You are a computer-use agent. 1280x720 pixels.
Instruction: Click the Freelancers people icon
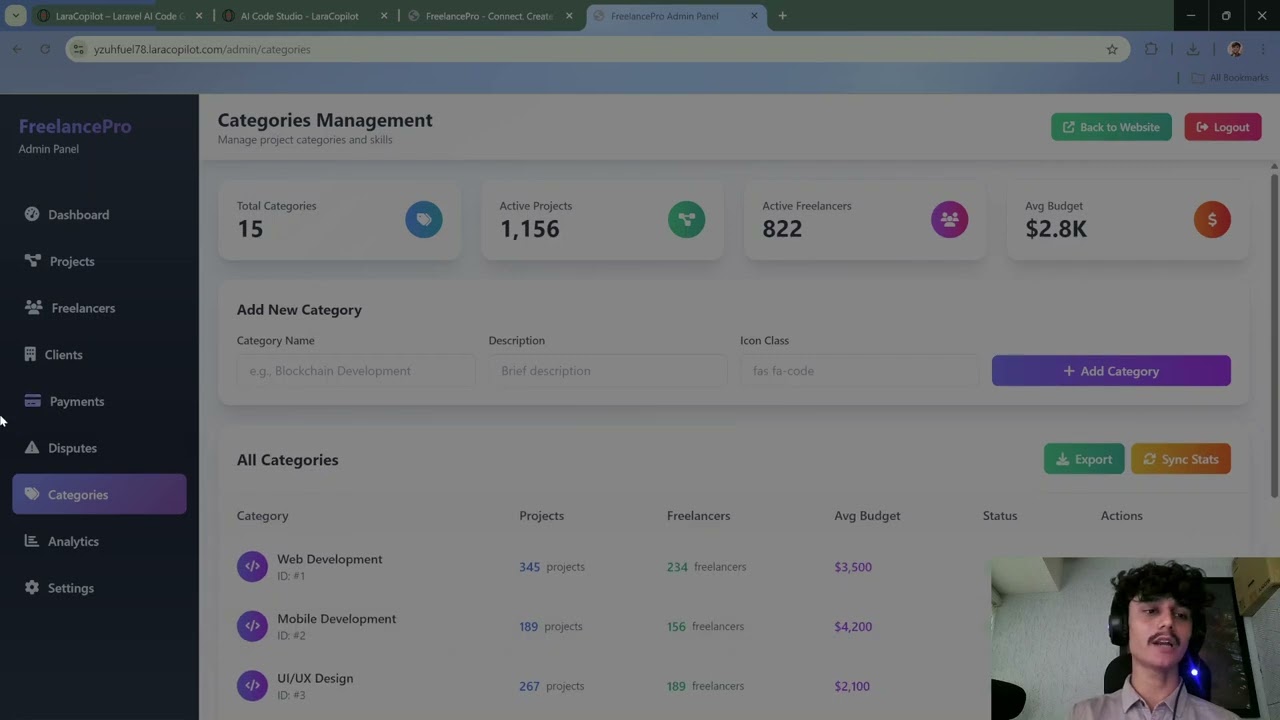pos(34,307)
